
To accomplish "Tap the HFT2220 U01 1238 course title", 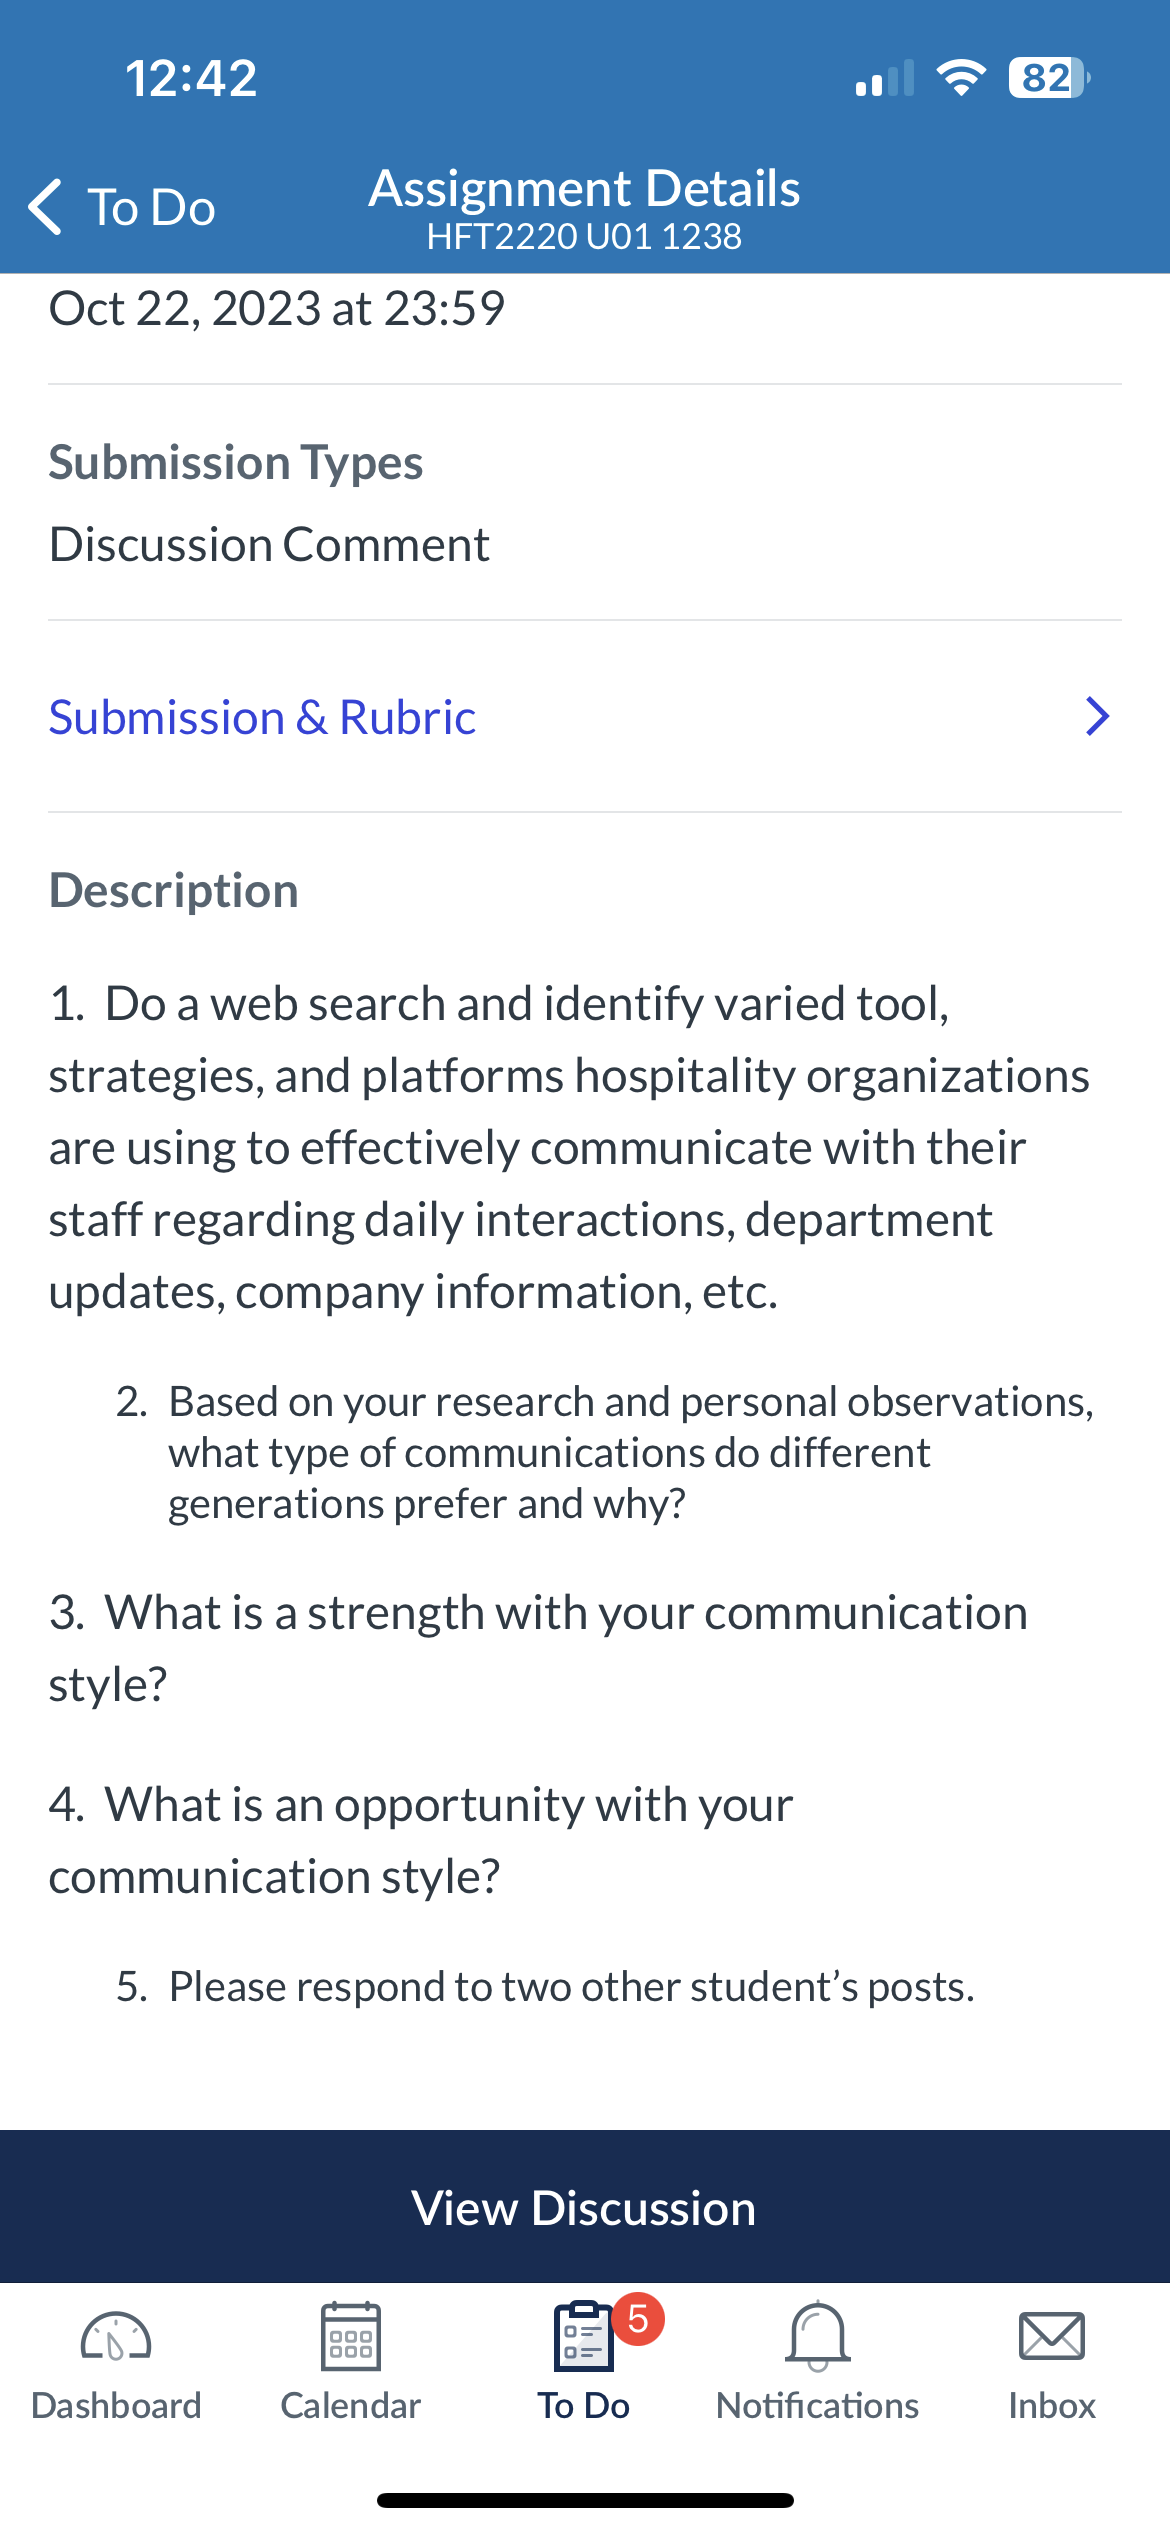I will click(585, 236).
